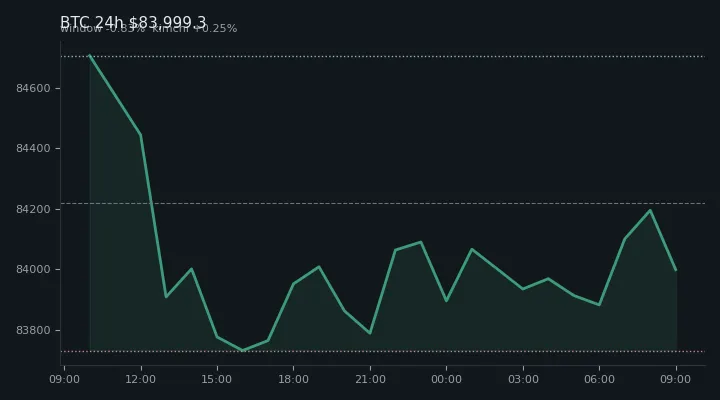Click the 84000 y-axis label
Viewport: 720px width, 400px height.
tap(33, 270)
